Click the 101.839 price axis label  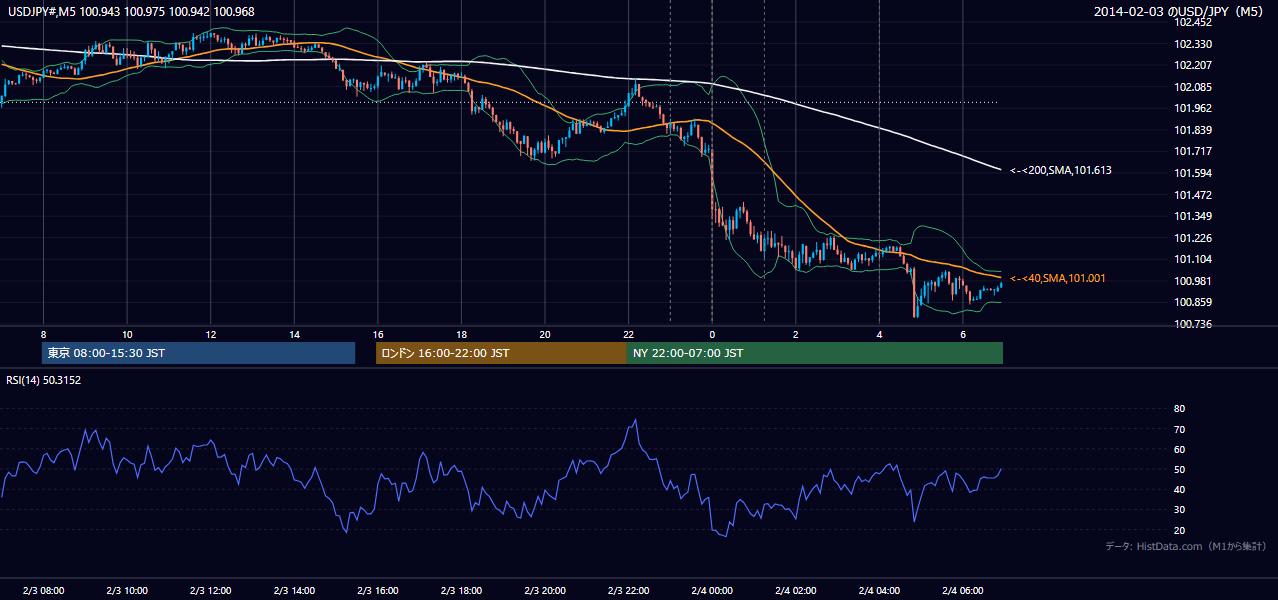pyautogui.click(x=1193, y=130)
